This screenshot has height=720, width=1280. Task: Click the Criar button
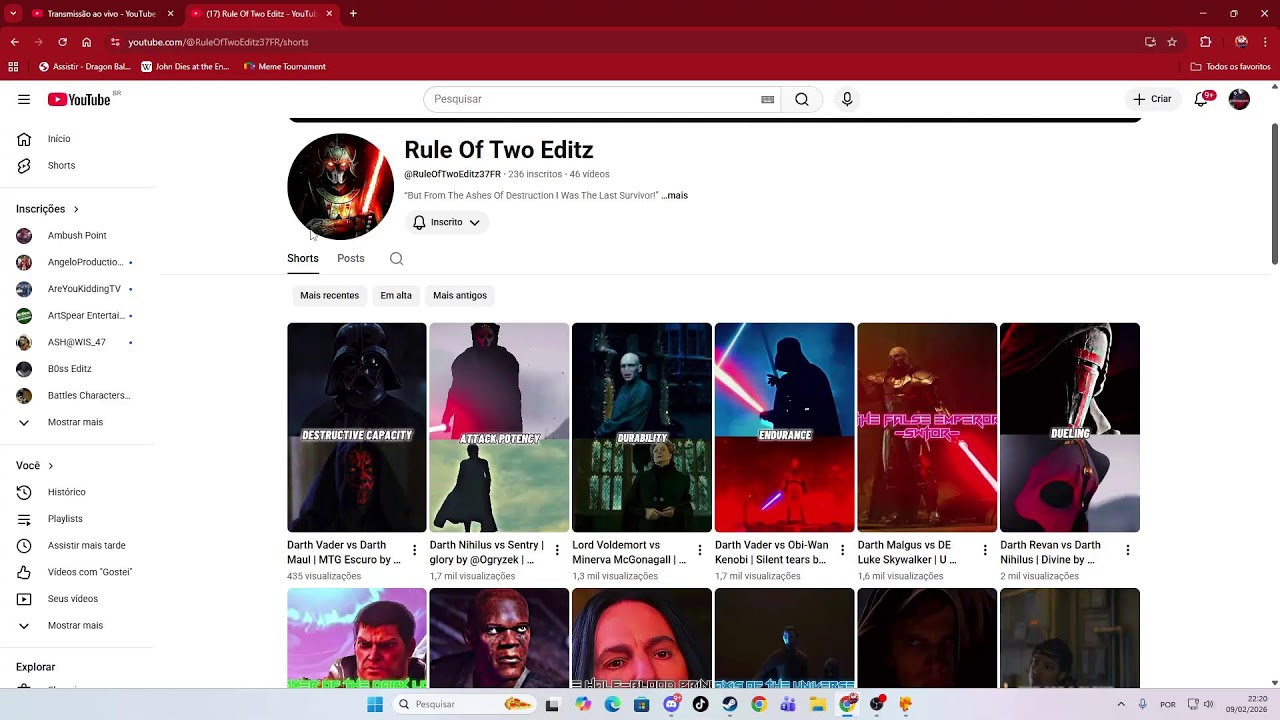[1152, 99]
